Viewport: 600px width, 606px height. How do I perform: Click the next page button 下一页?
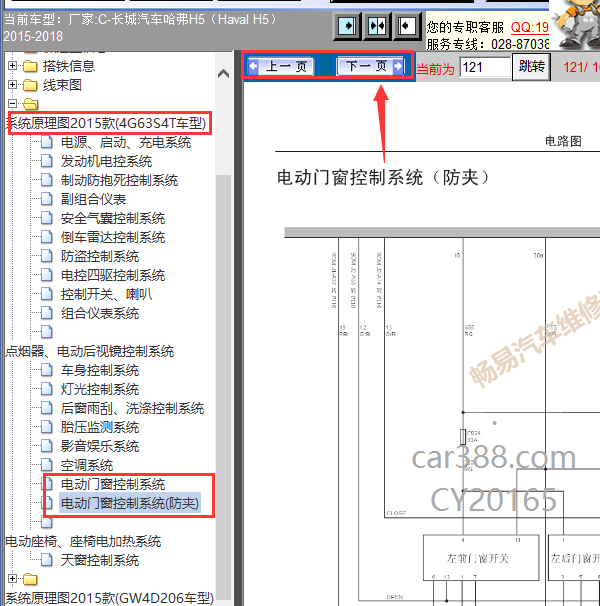370,66
